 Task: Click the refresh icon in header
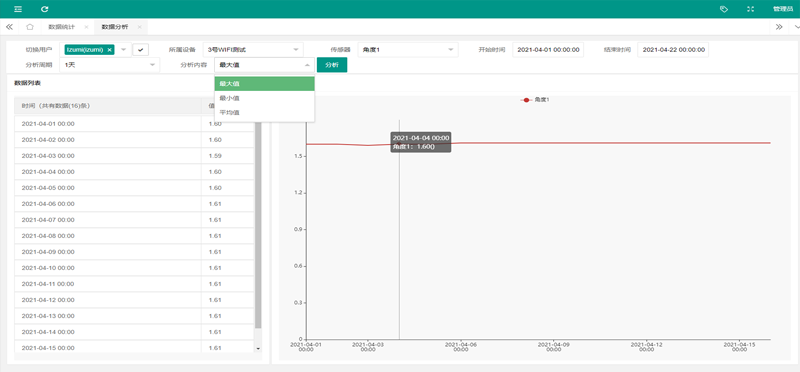(44, 9)
